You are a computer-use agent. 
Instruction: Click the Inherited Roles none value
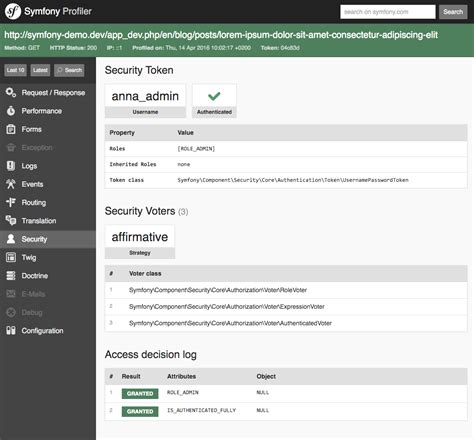coord(184,164)
